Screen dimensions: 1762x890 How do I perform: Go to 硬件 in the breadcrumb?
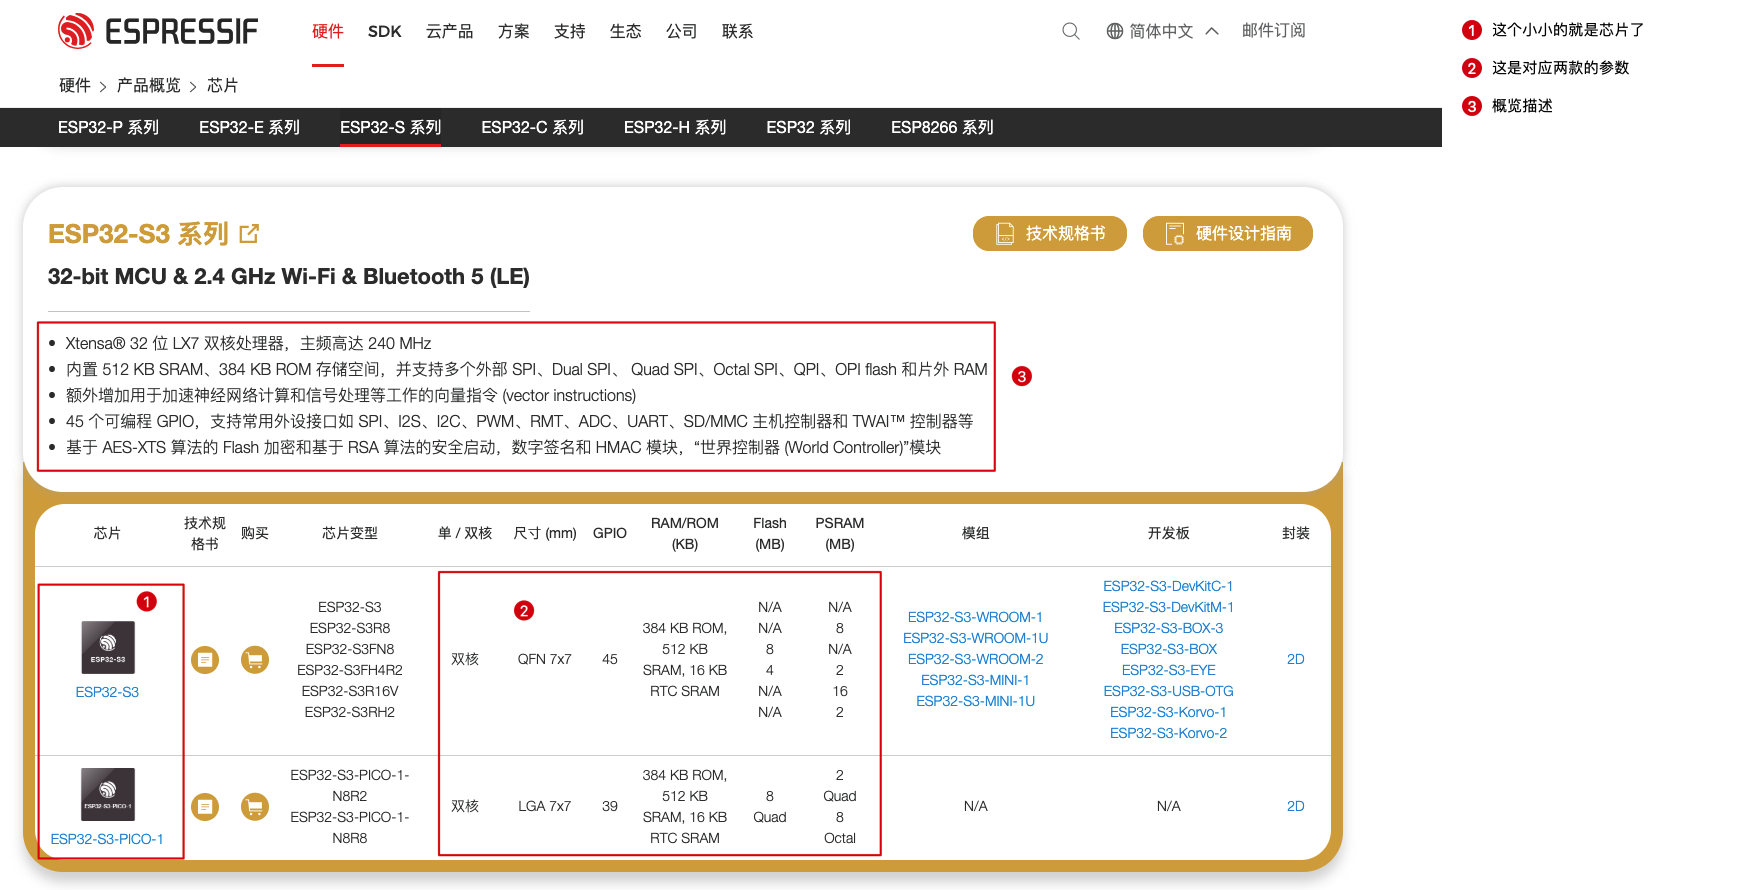click(75, 85)
